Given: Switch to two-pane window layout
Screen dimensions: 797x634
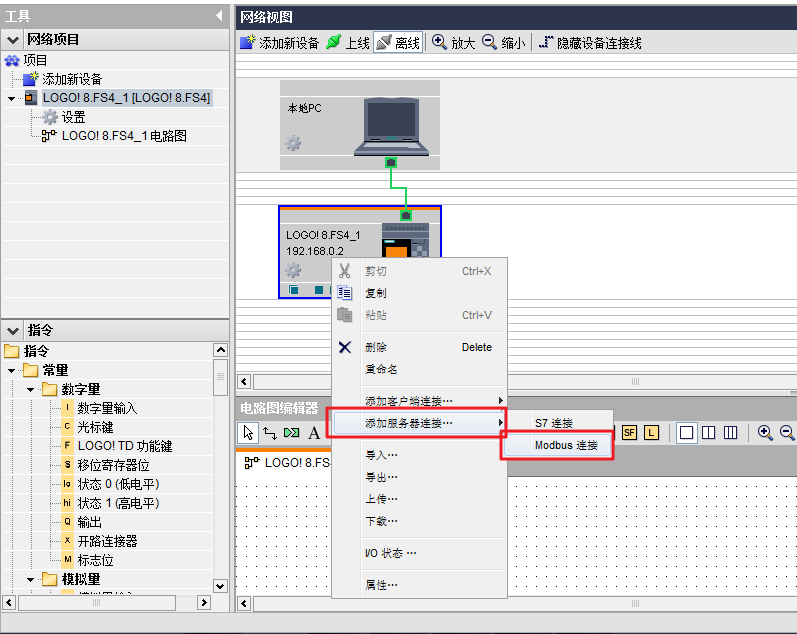Looking at the screenshot, I should pyautogui.click(x=709, y=433).
